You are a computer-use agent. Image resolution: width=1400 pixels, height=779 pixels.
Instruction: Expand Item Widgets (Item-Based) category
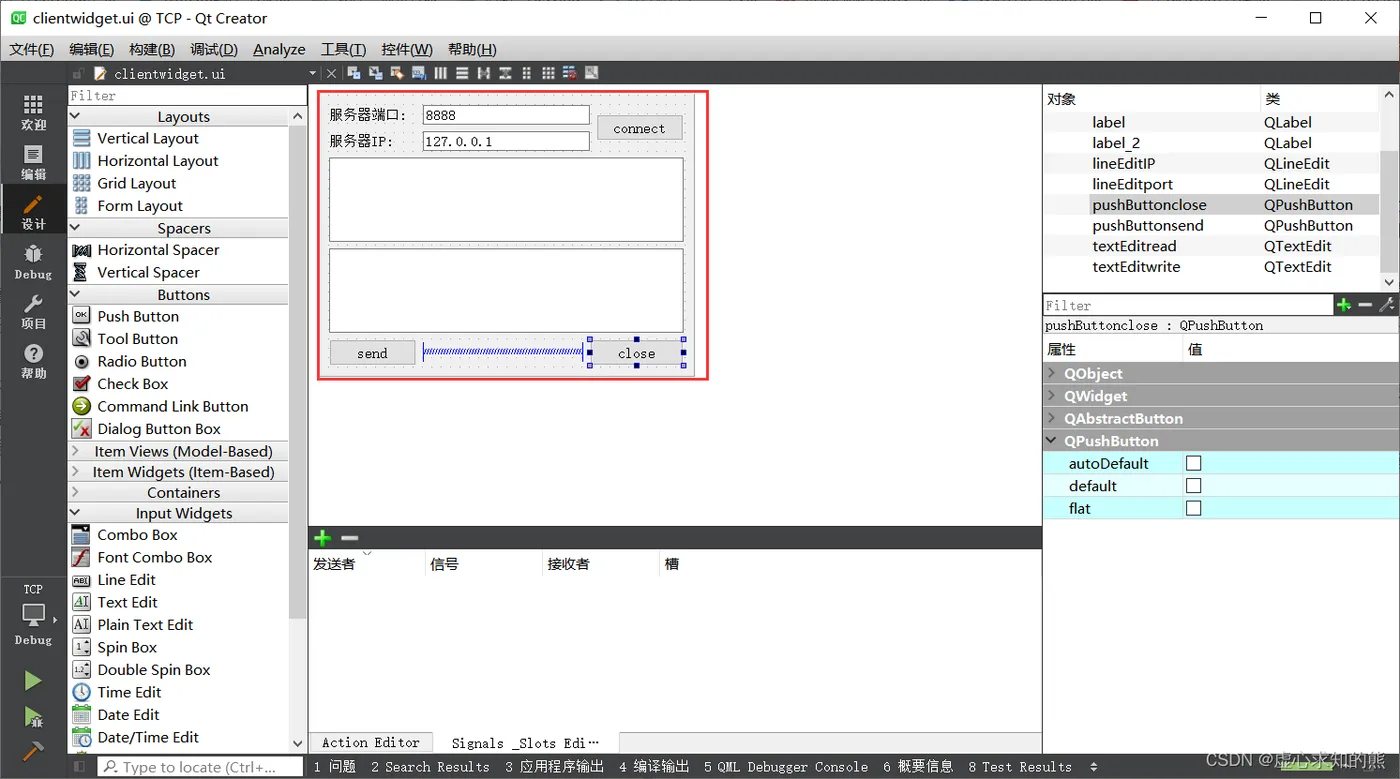[75, 472]
